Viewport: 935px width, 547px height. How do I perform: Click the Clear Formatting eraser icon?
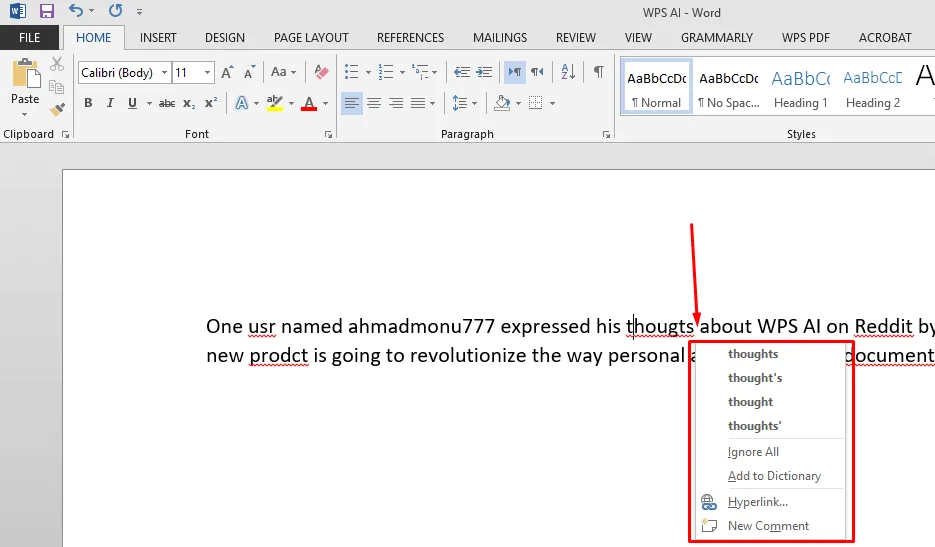tap(321, 72)
